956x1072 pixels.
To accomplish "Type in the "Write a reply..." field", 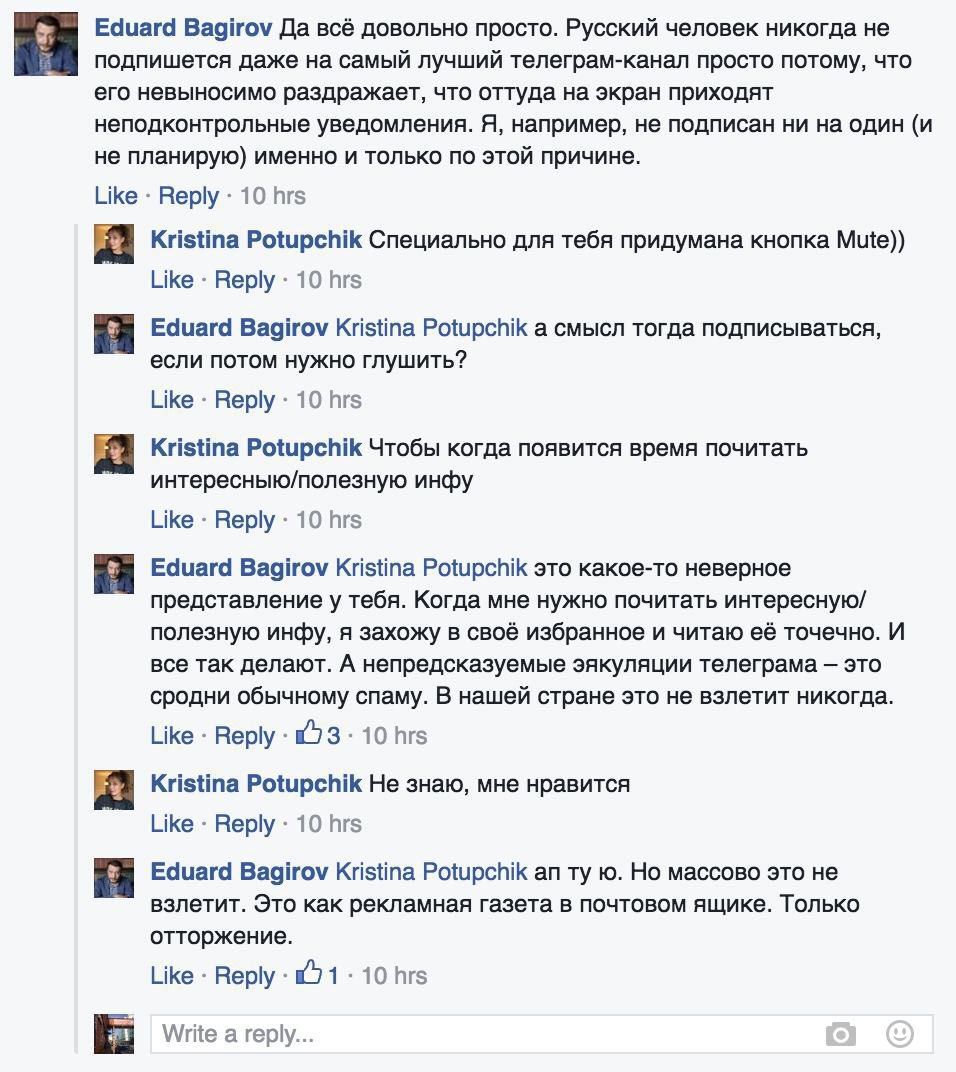I will (480, 1033).
